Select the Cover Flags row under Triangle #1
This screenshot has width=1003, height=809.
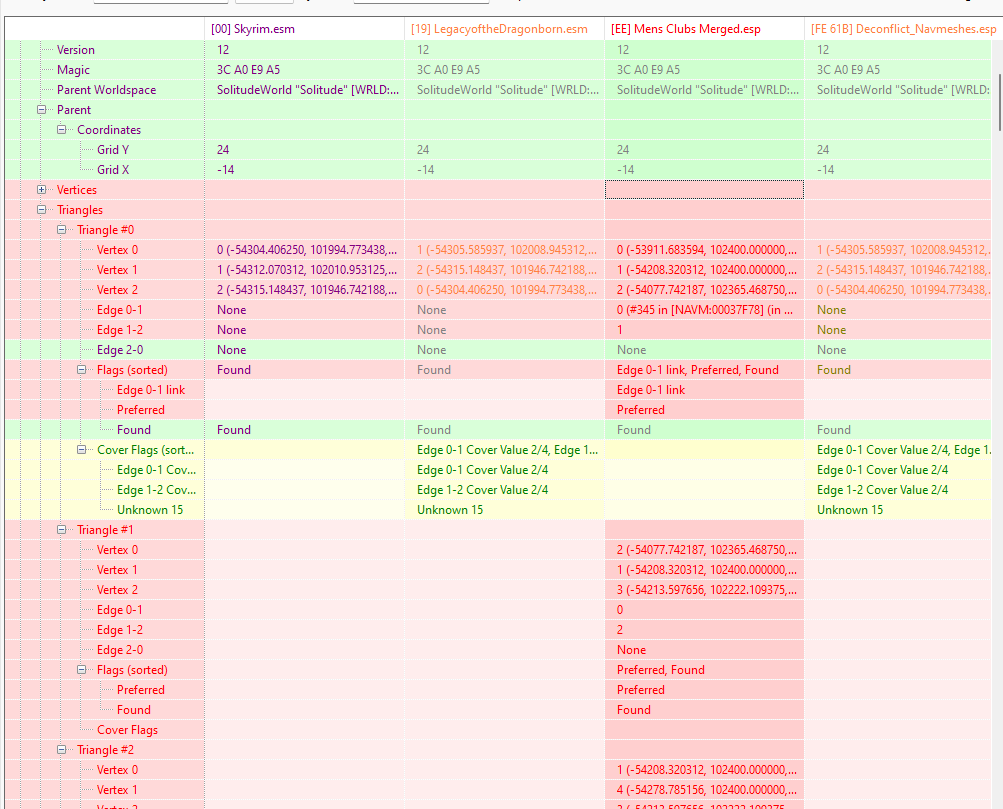(x=127, y=730)
